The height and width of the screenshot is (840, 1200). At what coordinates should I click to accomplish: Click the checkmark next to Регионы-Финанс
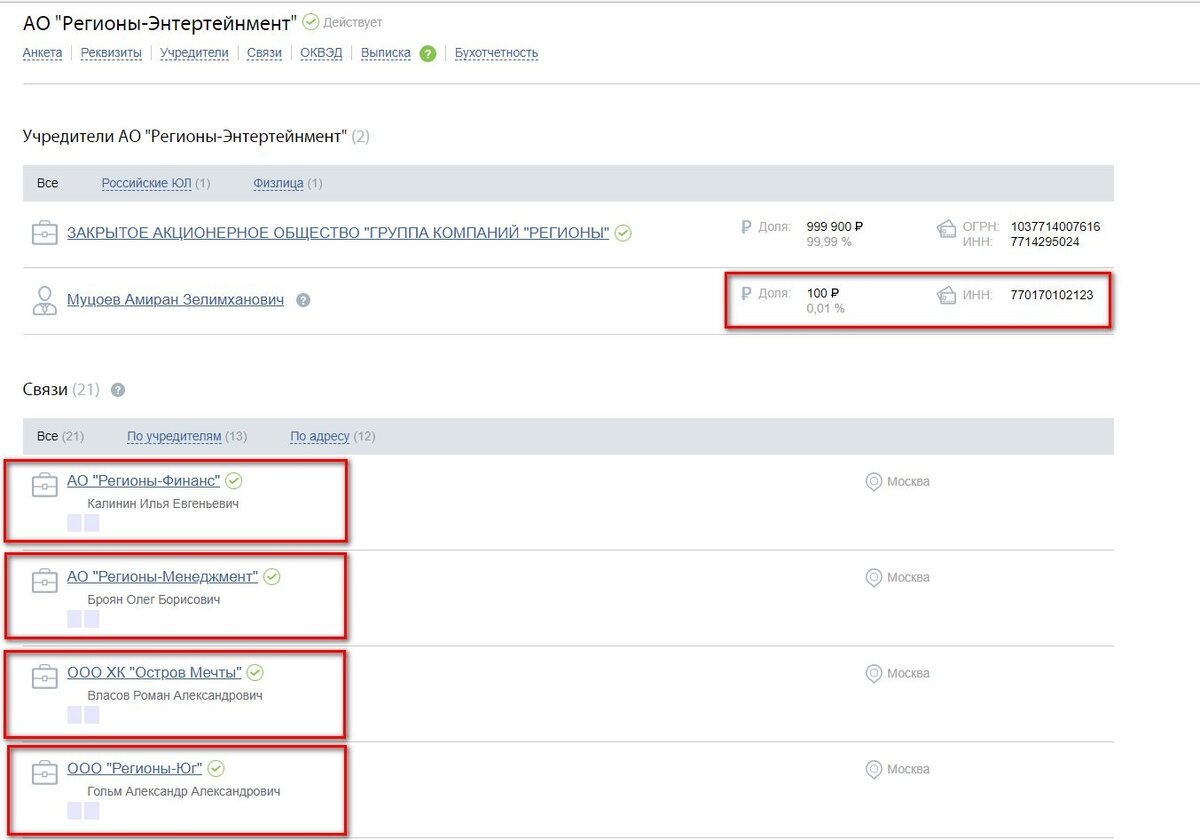coord(234,481)
